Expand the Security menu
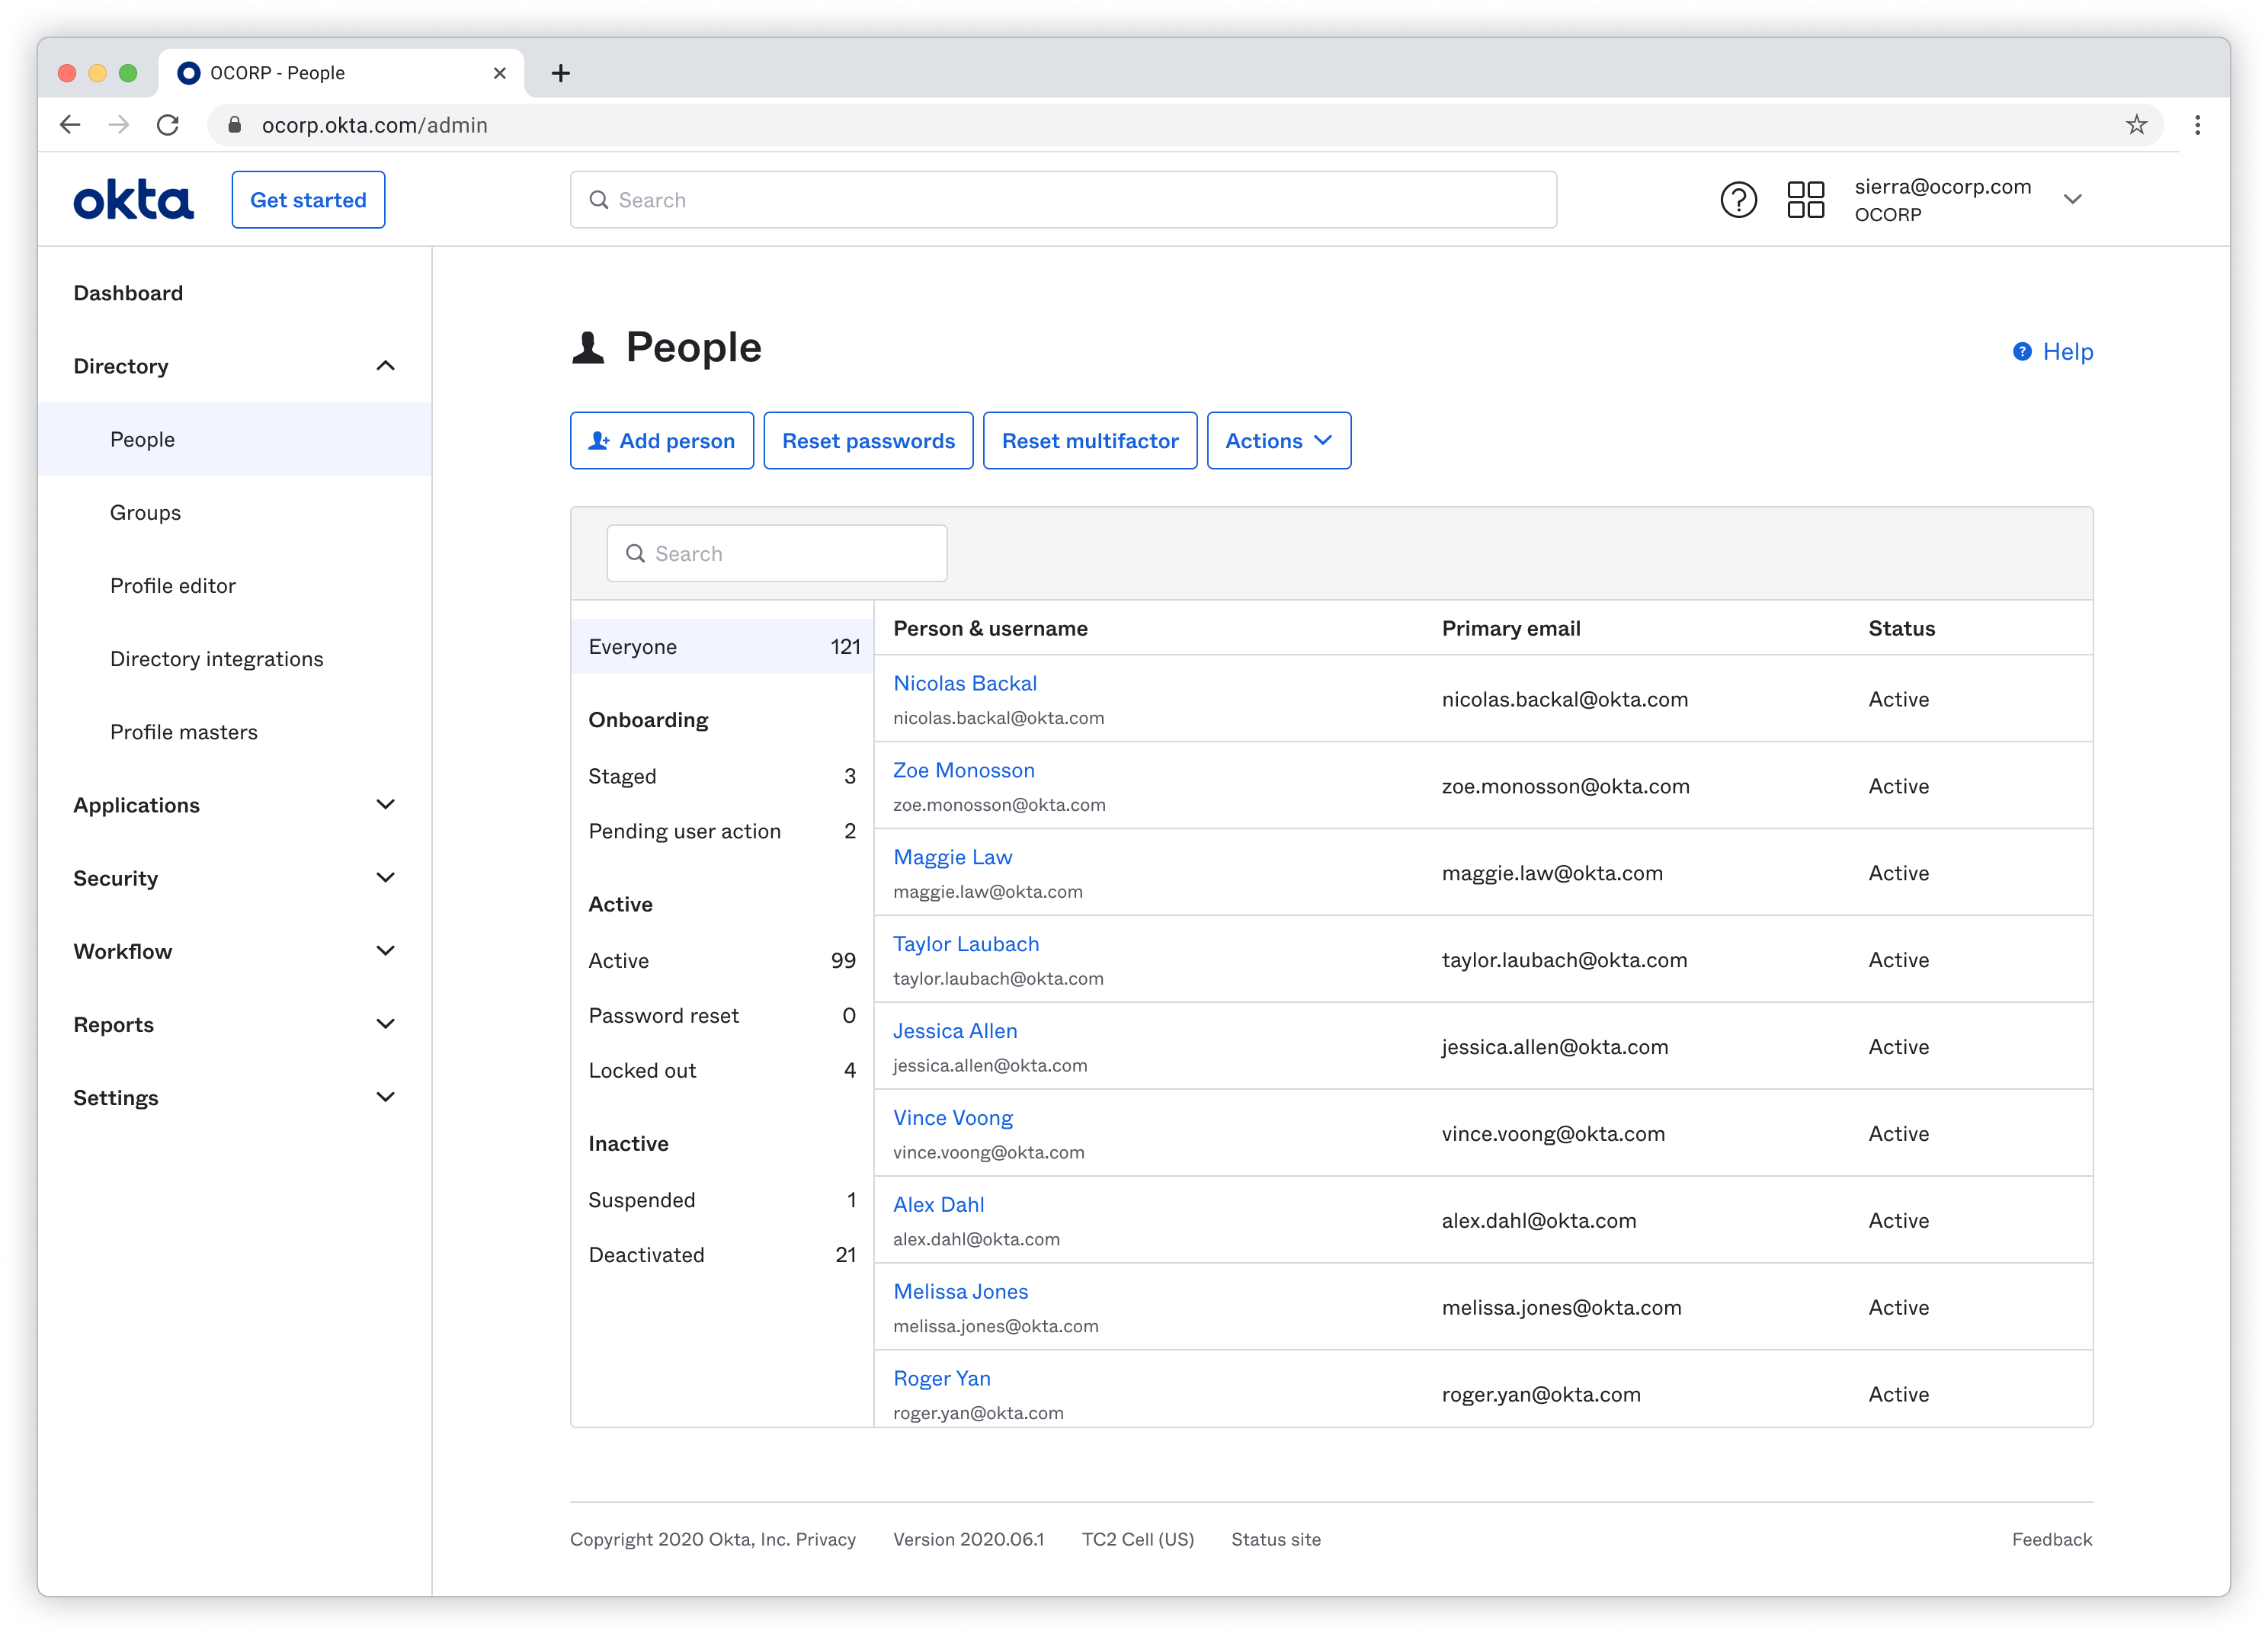This screenshot has width=2268, height=1634. pyautogui.click(x=385, y=878)
